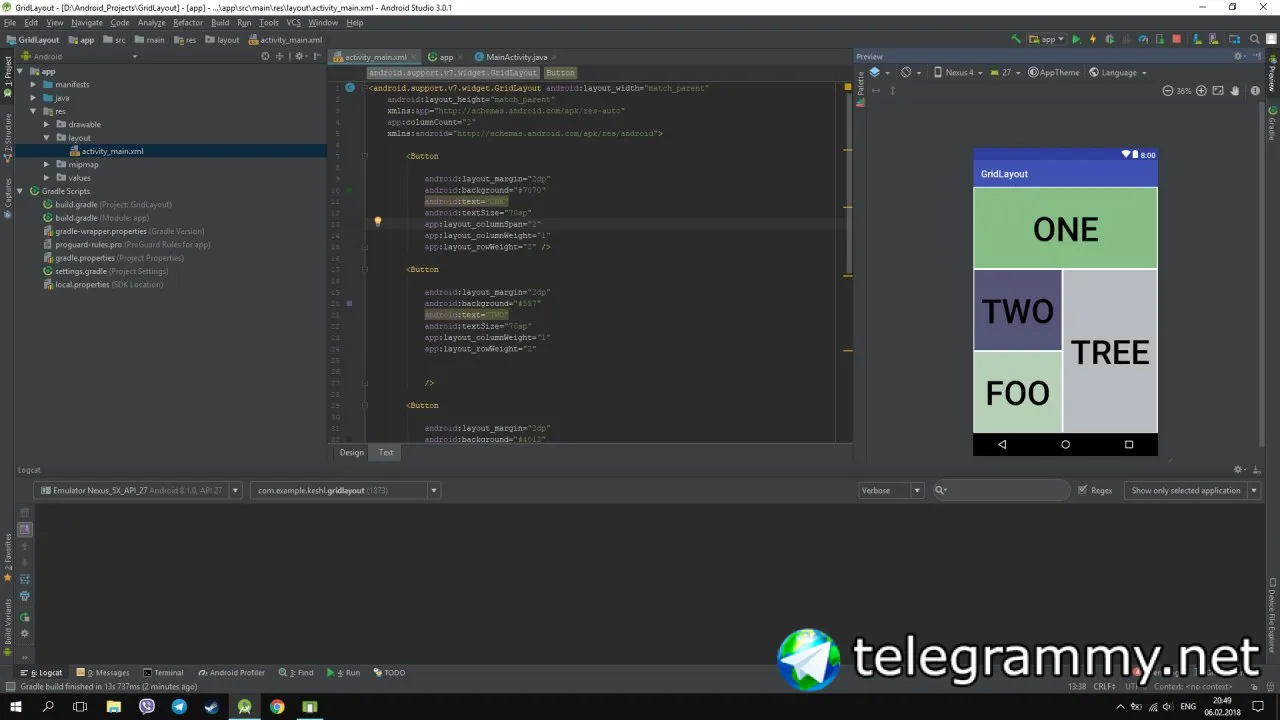Open the Build menu
This screenshot has height=720, width=1280.
(x=220, y=22)
